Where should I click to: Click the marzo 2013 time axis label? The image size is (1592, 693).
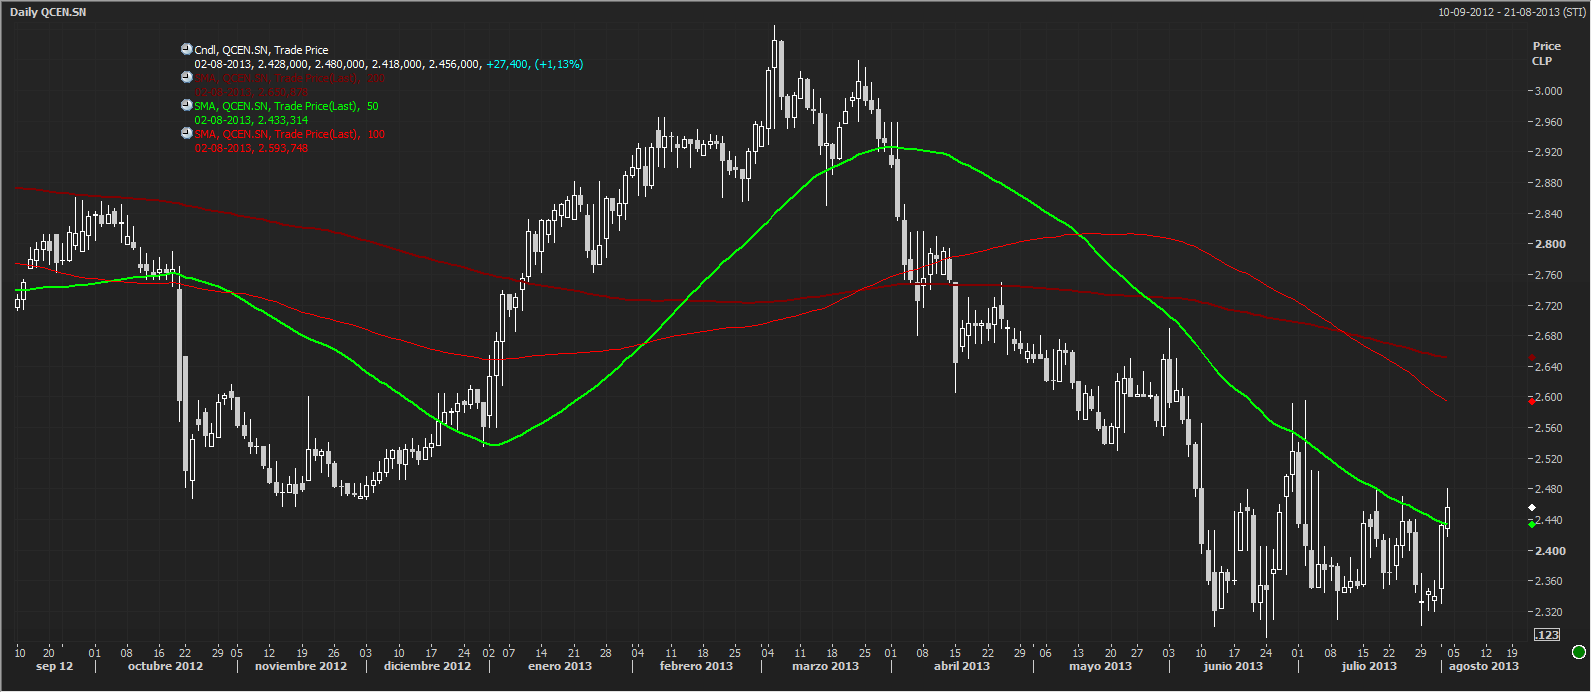click(x=825, y=666)
